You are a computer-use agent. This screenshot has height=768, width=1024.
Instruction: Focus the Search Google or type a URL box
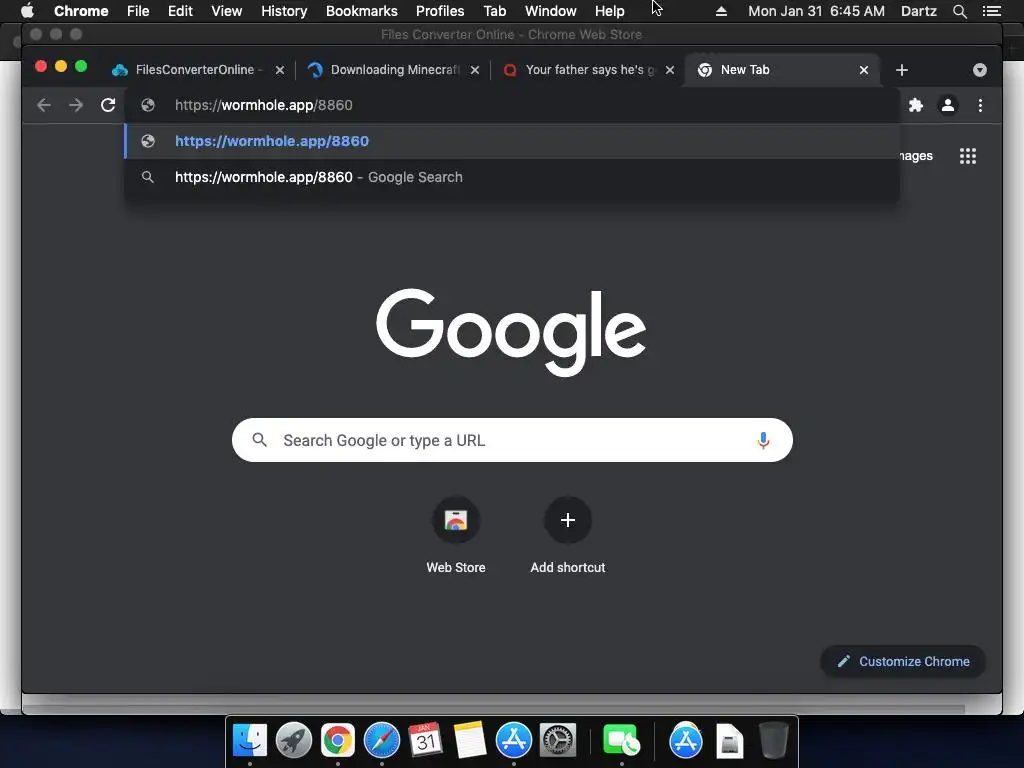tap(512, 440)
